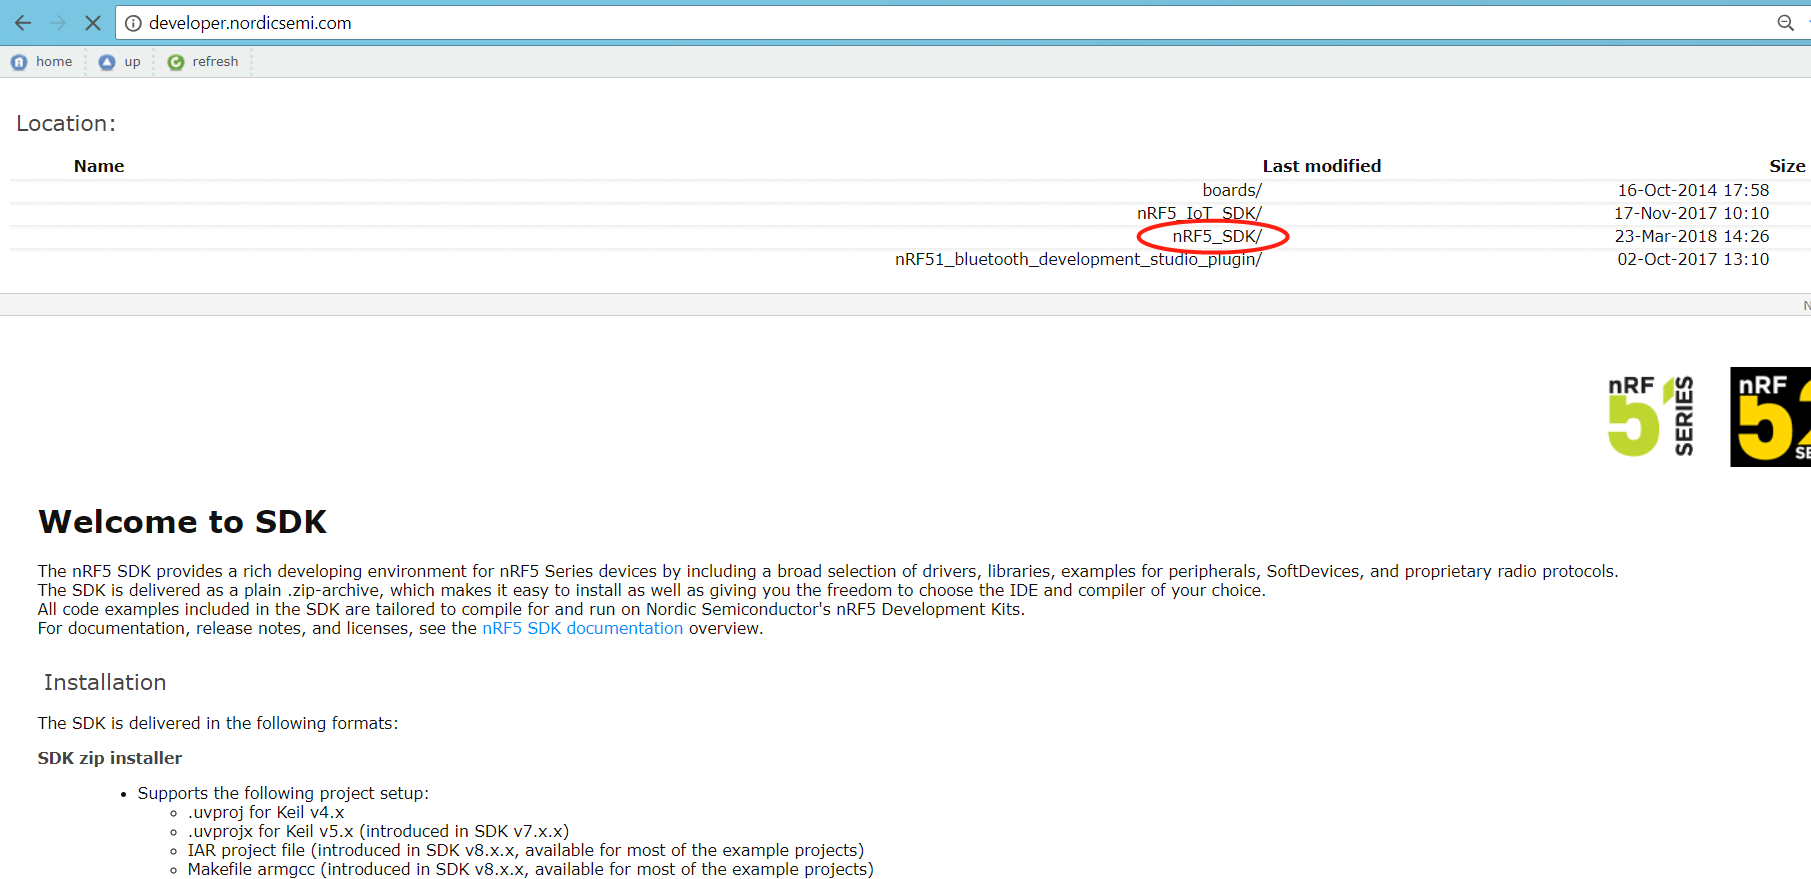Image resolution: width=1811 pixels, height=879 pixels.
Task: Click the green refresh icon
Action: (x=176, y=62)
